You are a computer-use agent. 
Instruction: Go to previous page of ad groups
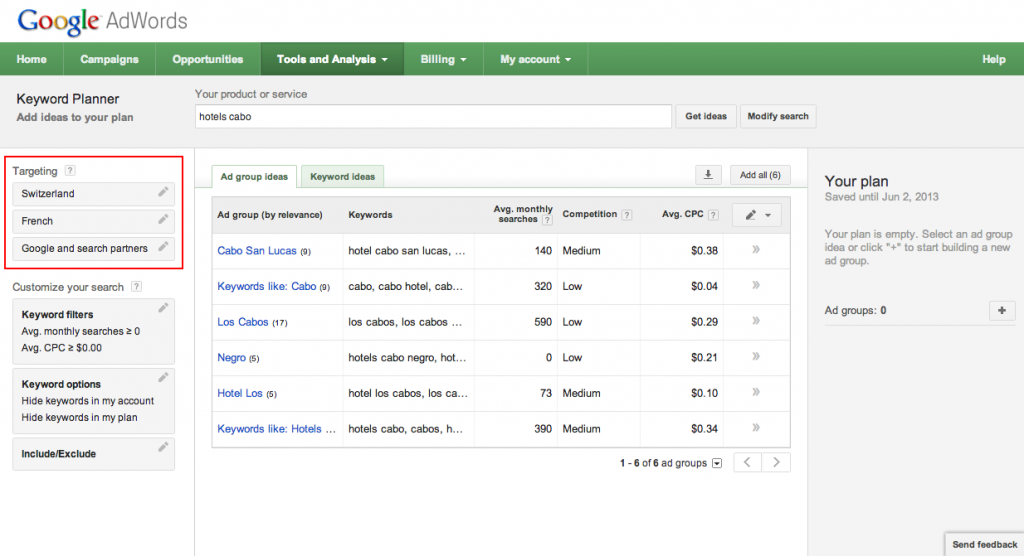click(747, 463)
